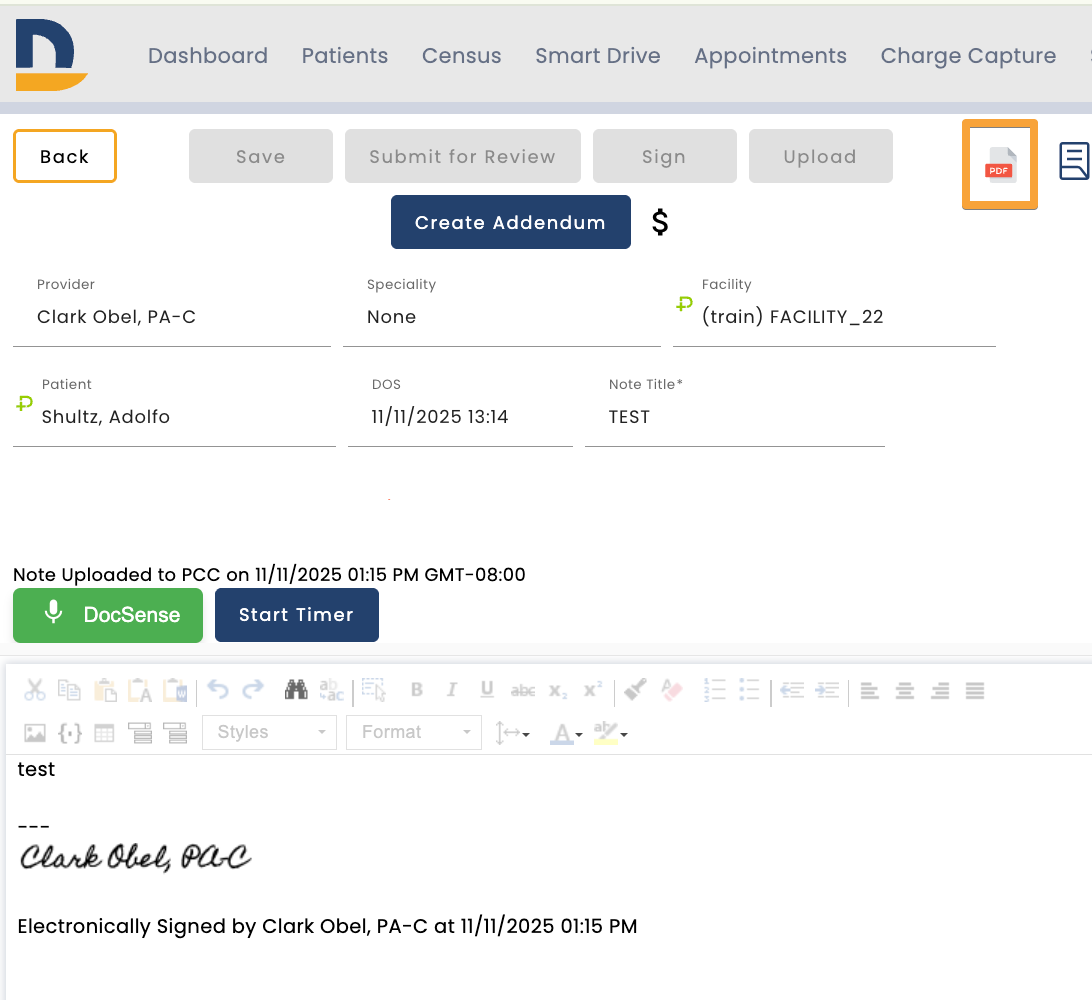
Task: Open the Census page
Action: 461,56
